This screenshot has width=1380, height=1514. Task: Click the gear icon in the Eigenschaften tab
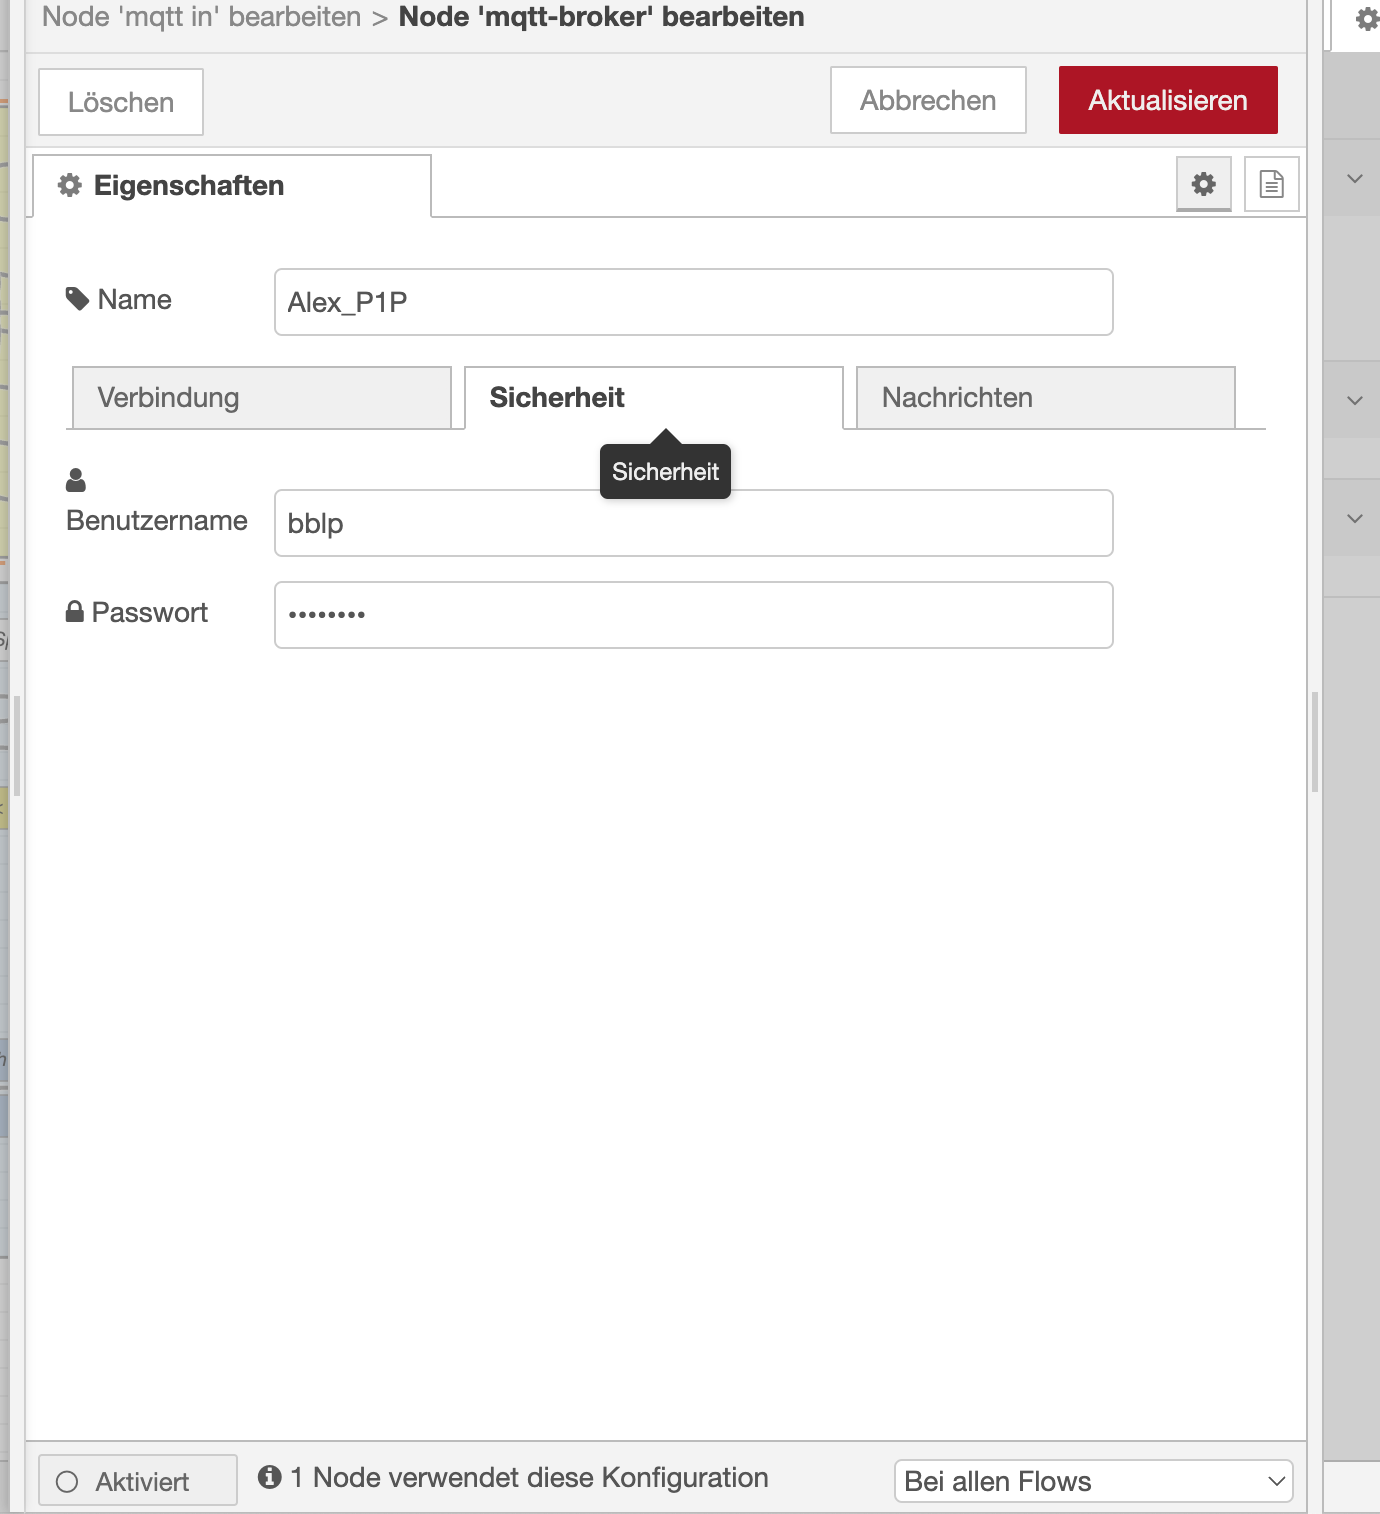pyautogui.click(x=70, y=185)
